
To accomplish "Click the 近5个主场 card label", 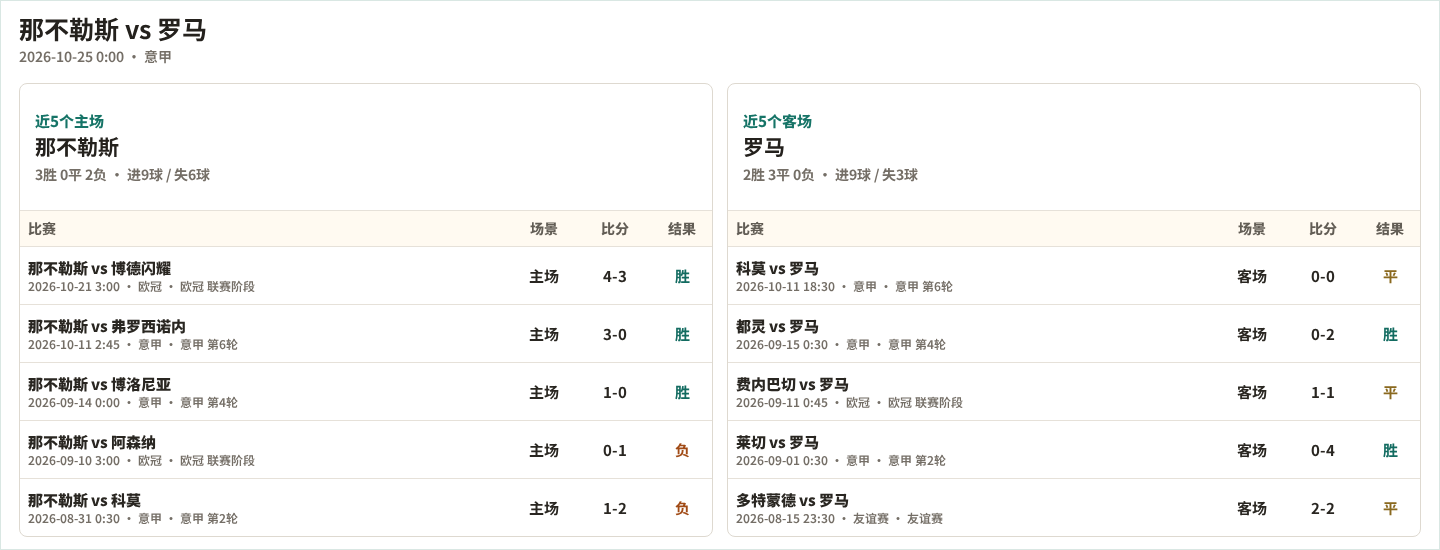I will tap(69, 121).
